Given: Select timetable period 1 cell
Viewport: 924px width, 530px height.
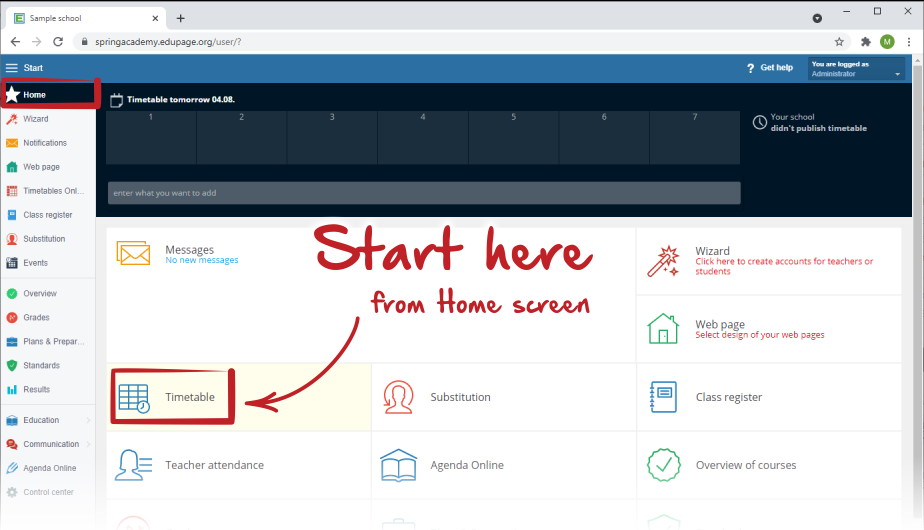Looking at the screenshot, I should click(151, 137).
